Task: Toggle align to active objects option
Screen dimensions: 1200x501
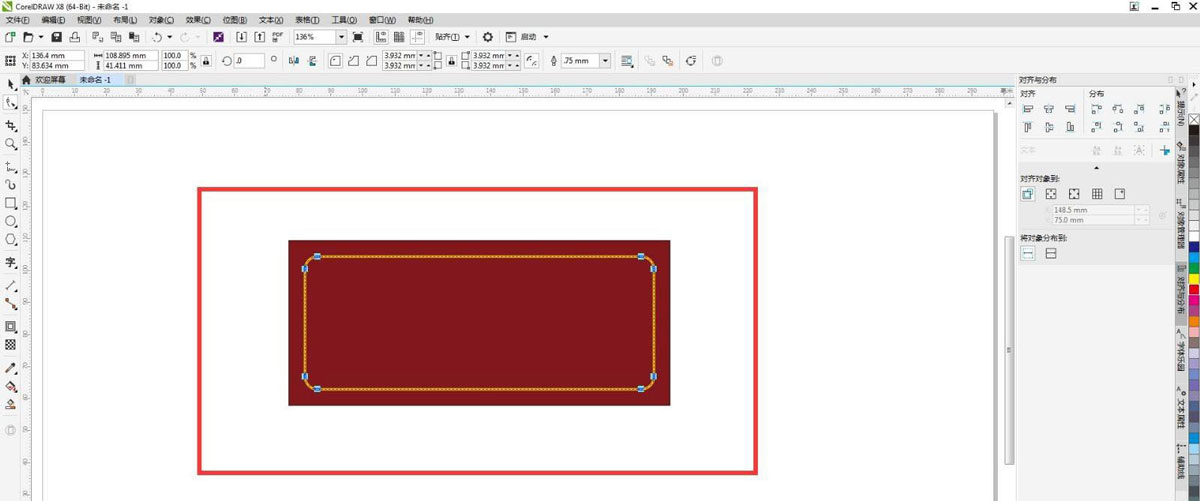Action: click(x=1027, y=194)
